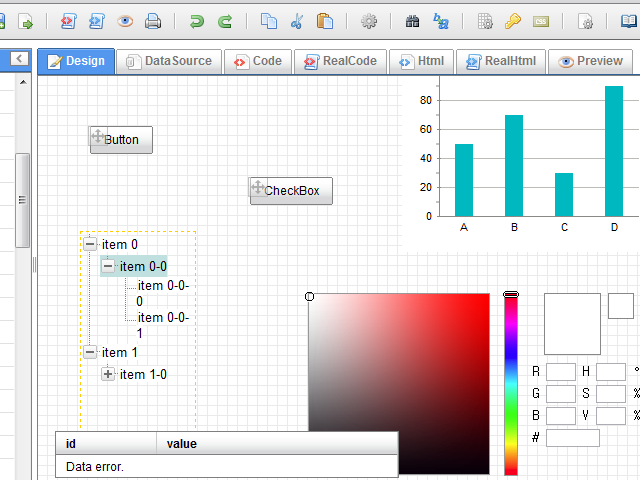640x480 pixels.
Task: Click the clipboard paste icon
Action: [325, 21]
